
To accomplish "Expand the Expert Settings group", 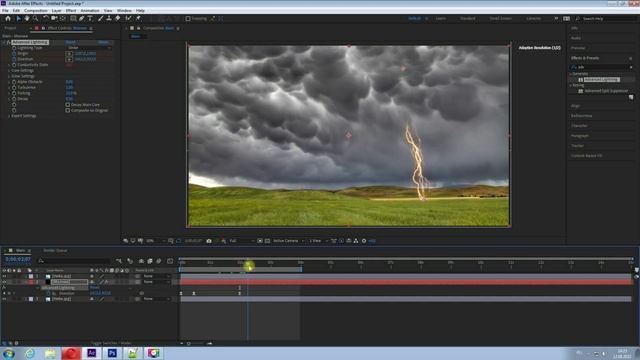I will 9,116.
